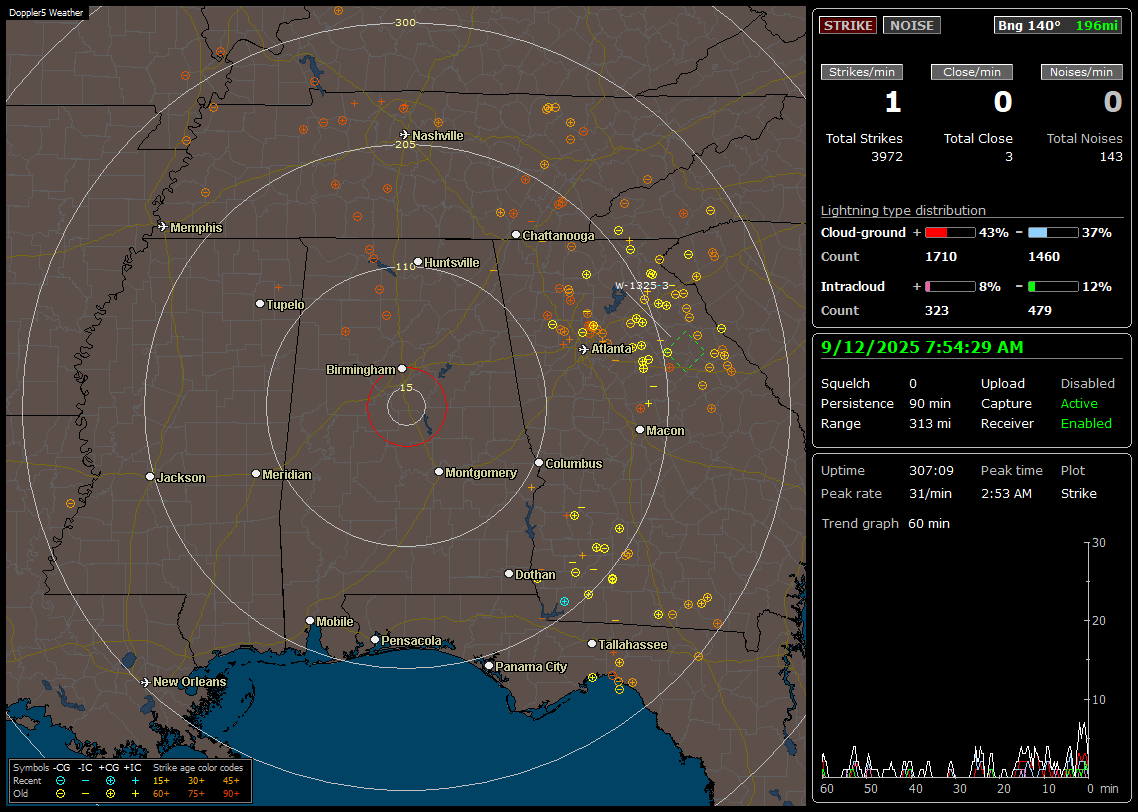The height and width of the screenshot is (812, 1138).
Task: Click the Total Noises value 143
Action: (1110, 157)
